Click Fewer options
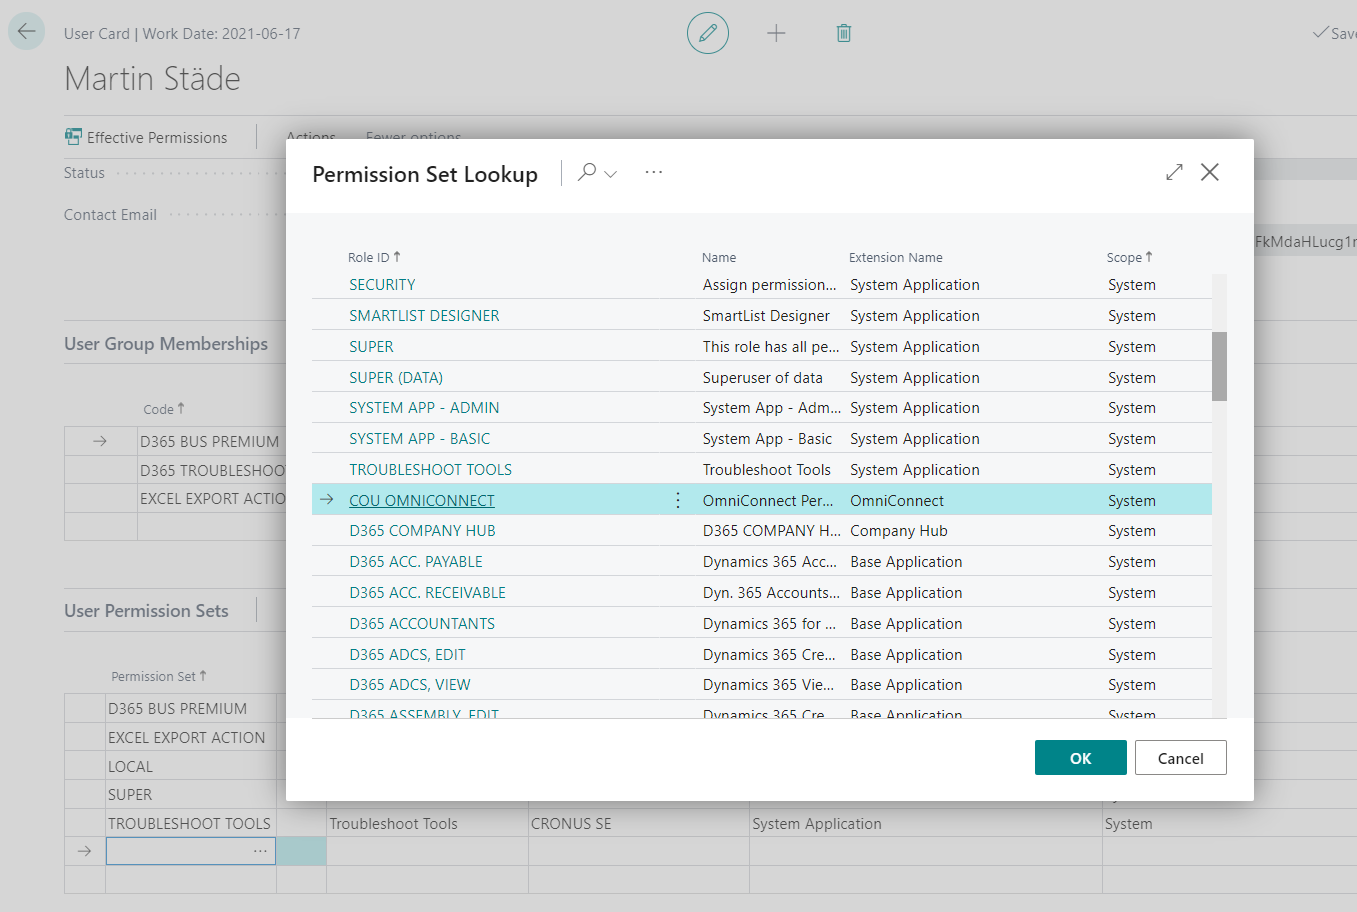 [x=411, y=137]
